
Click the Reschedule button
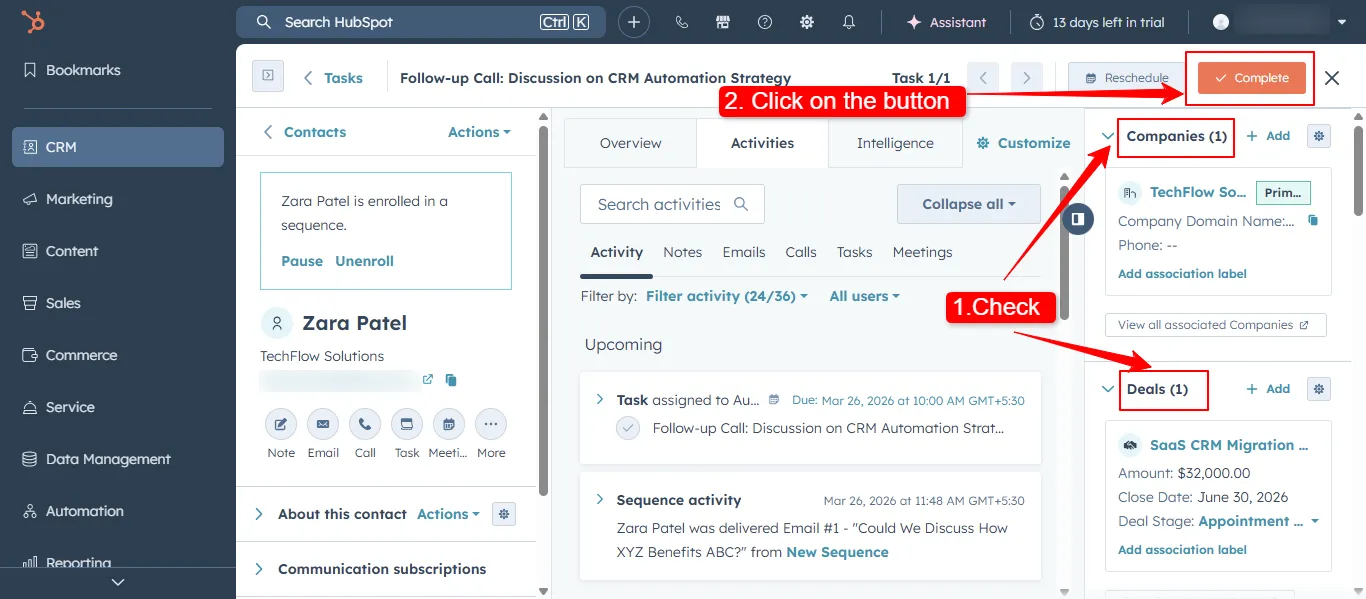[x=1126, y=78]
